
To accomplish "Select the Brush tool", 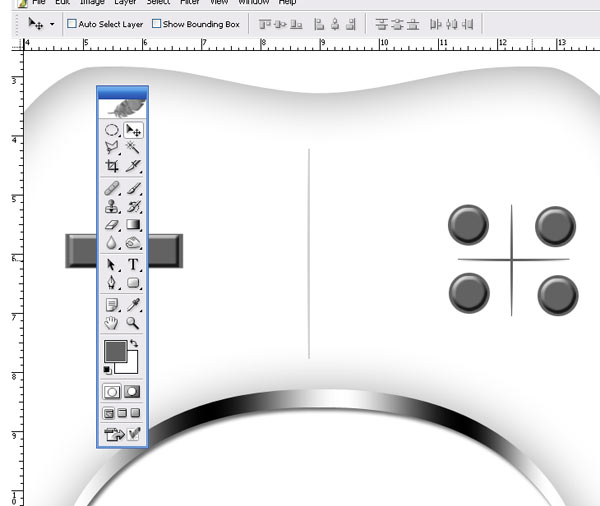I will pyautogui.click(x=133, y=188).
